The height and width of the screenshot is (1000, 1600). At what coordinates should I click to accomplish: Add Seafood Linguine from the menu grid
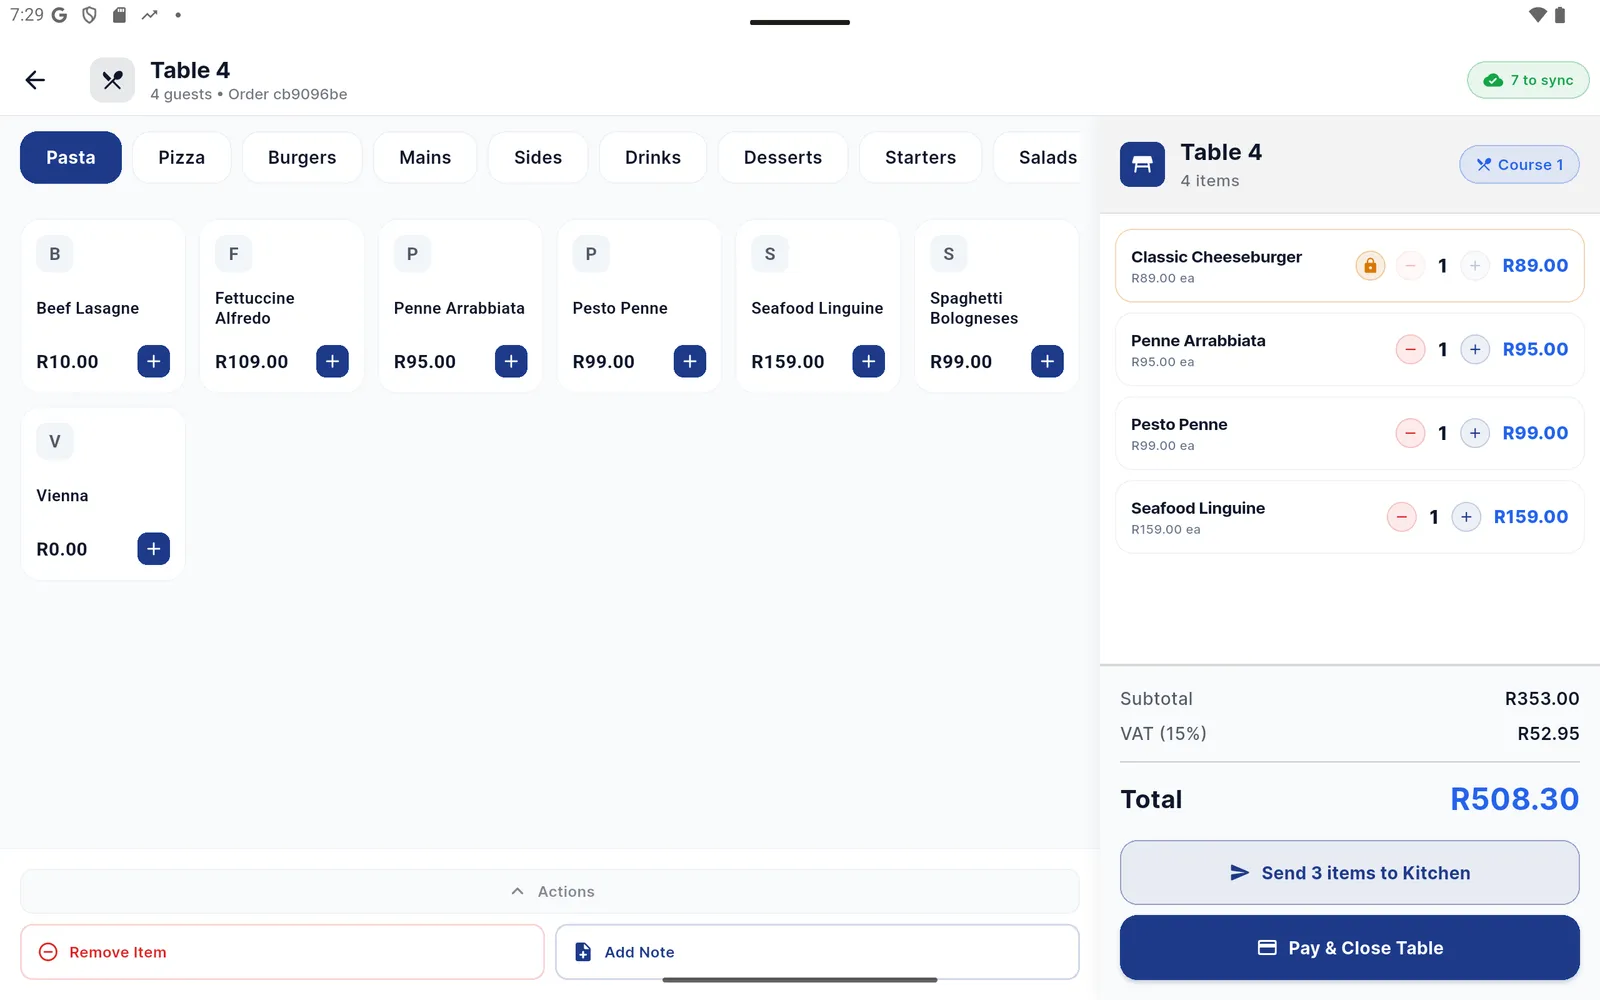click(868, 361)
